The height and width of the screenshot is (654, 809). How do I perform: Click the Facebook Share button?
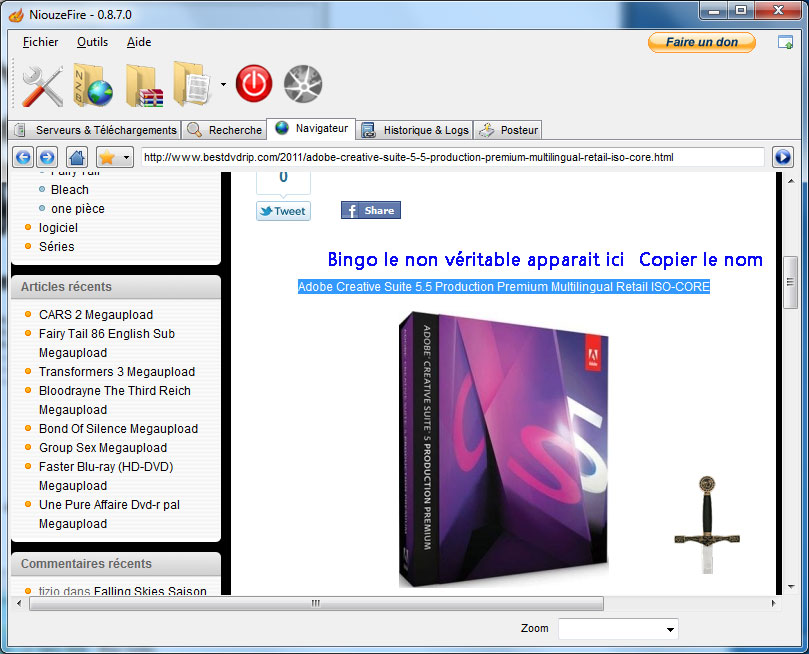coord(370,210)
